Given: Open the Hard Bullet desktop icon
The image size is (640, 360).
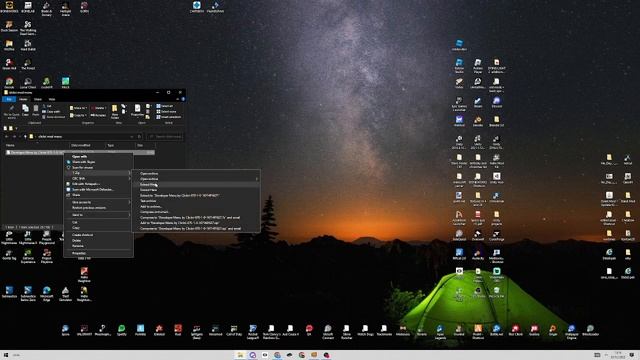Looking at the screenshot, I should (28, 45).
